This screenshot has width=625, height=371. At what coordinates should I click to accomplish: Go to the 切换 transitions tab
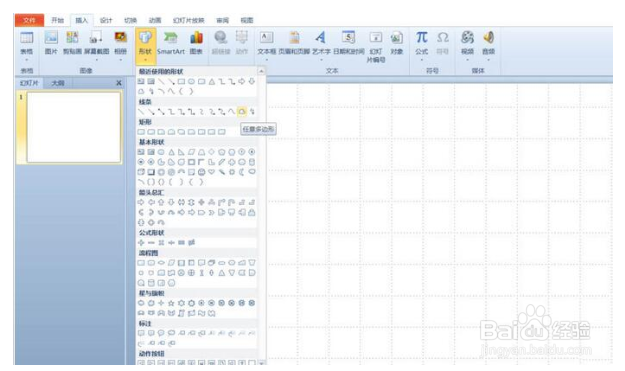pyautogui.click(x=130, y=20)
